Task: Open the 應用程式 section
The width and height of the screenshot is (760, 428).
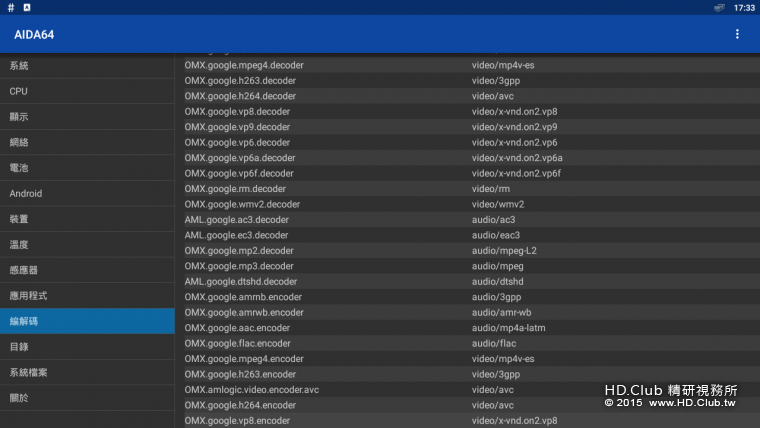Action: click(x=87, y=296)
